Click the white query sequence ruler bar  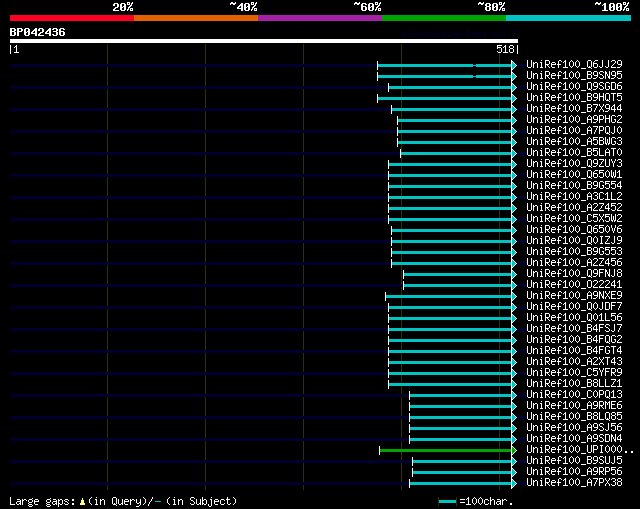click(x=264, y=41)
